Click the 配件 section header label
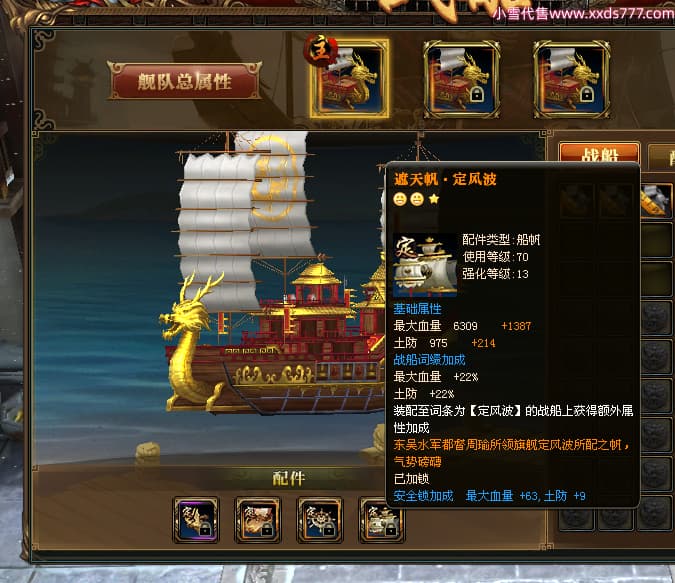The width and height of the screenshot is (675, 583). [288, 478]
